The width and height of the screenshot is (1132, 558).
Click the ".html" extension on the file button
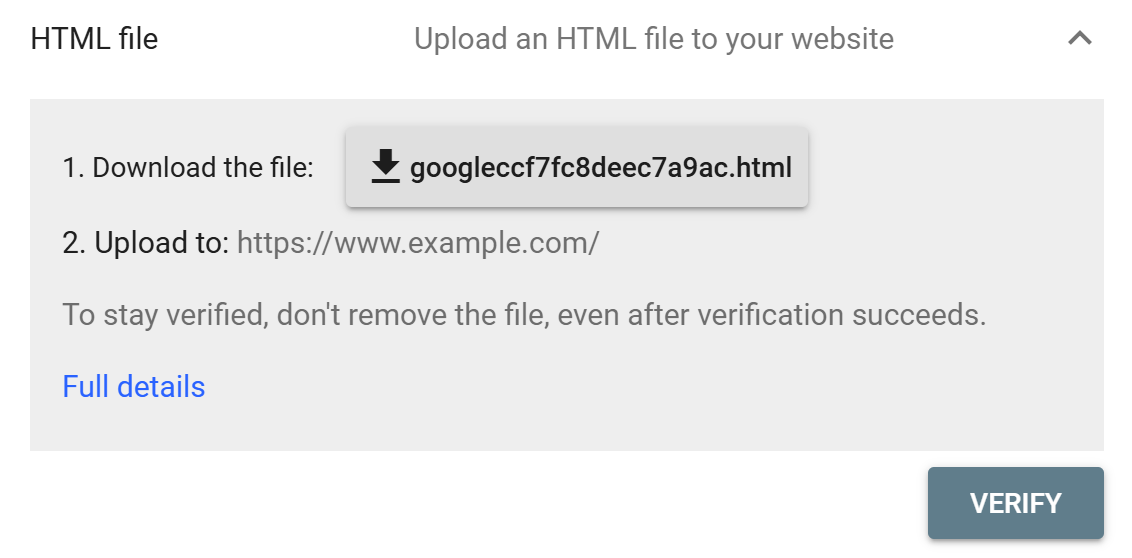pyautogui.click(x=763, y=168)
